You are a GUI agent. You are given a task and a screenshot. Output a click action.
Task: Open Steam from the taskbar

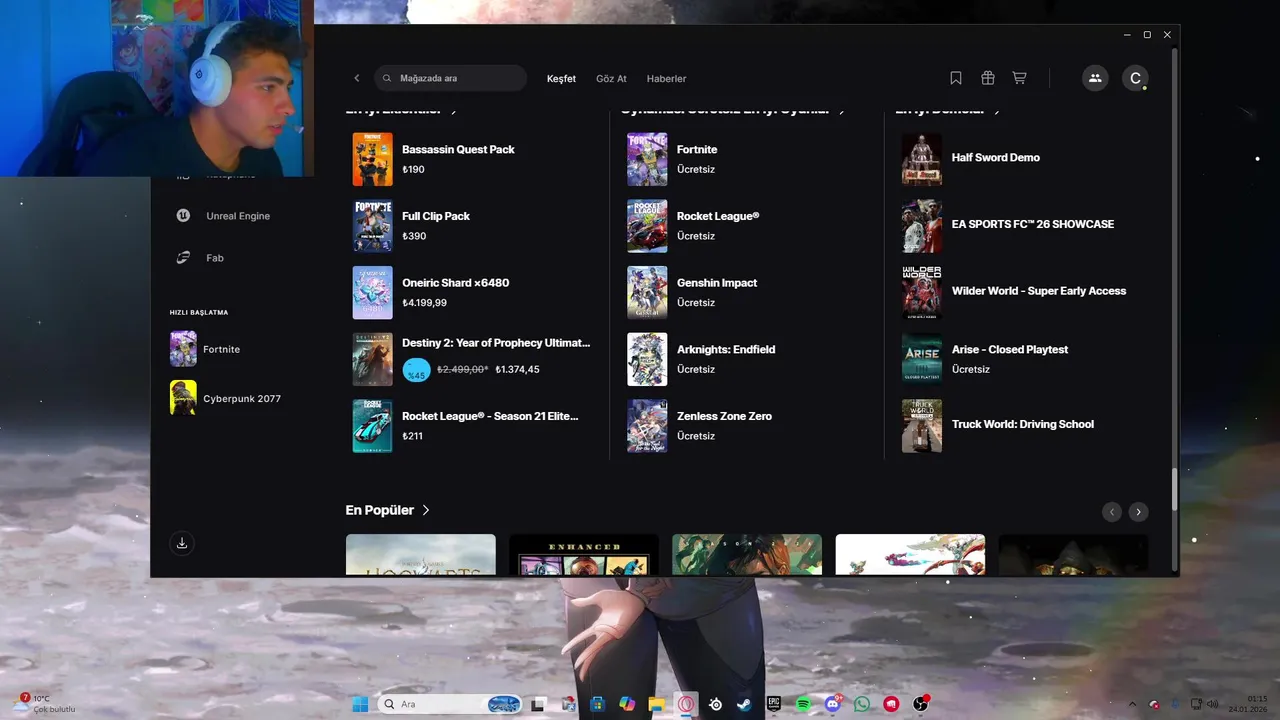coord(744,704)
